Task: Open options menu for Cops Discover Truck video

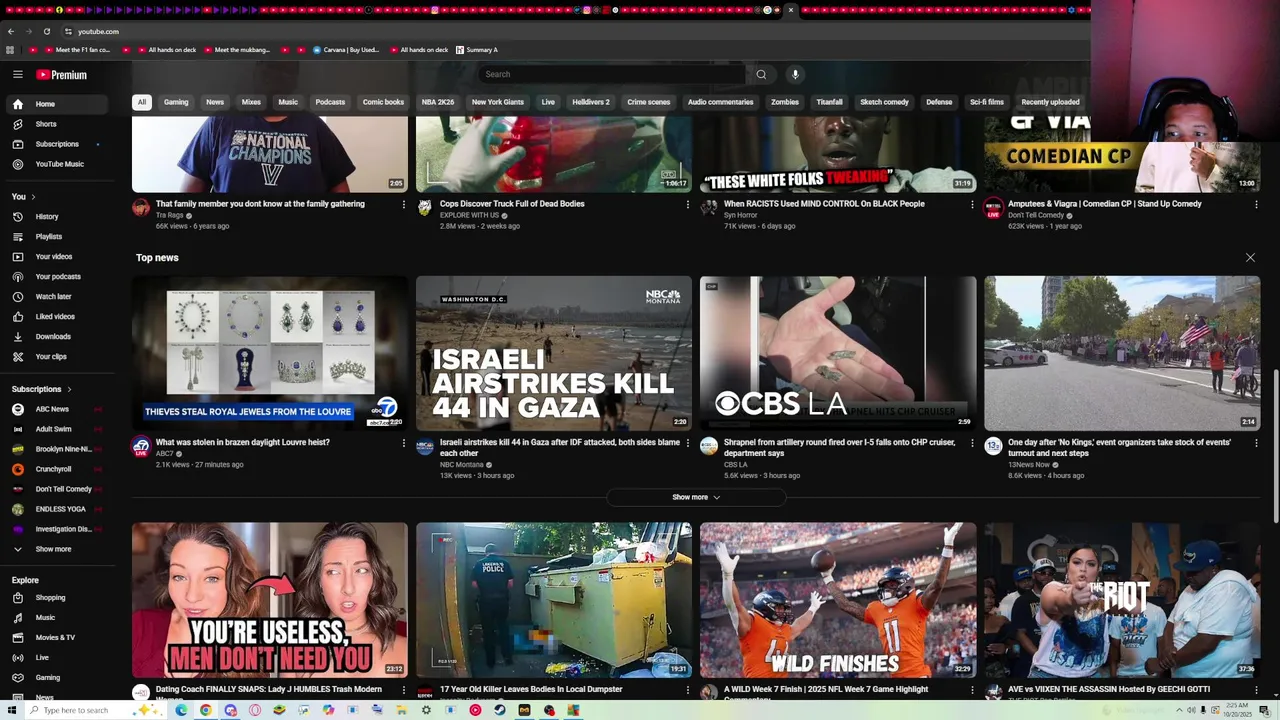Action: [688, 204]
